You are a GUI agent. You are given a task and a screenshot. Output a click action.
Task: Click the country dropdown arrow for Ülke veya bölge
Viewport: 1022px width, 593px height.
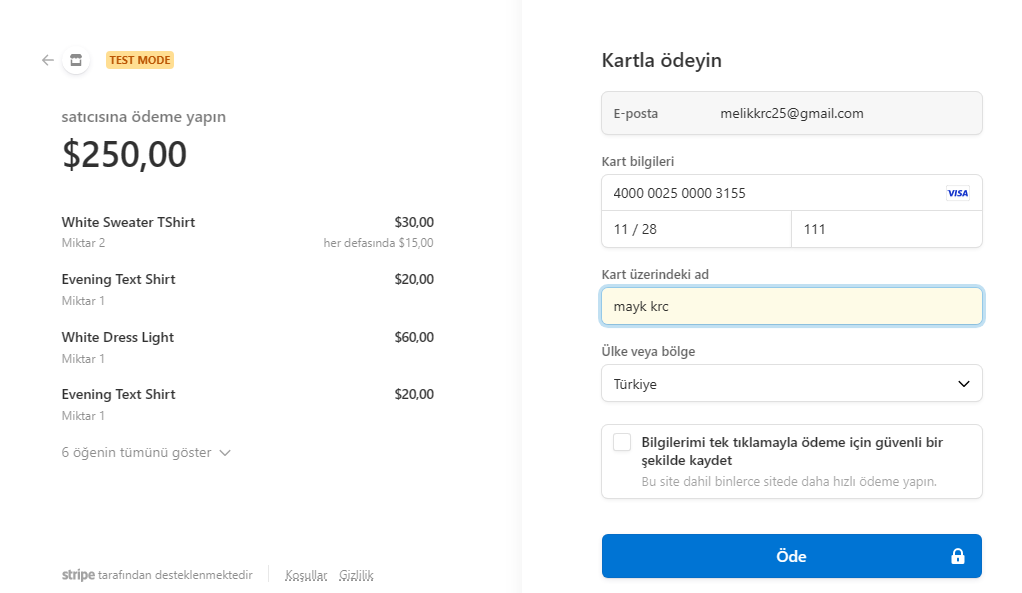pyautogui.click(x=963, y=383)
